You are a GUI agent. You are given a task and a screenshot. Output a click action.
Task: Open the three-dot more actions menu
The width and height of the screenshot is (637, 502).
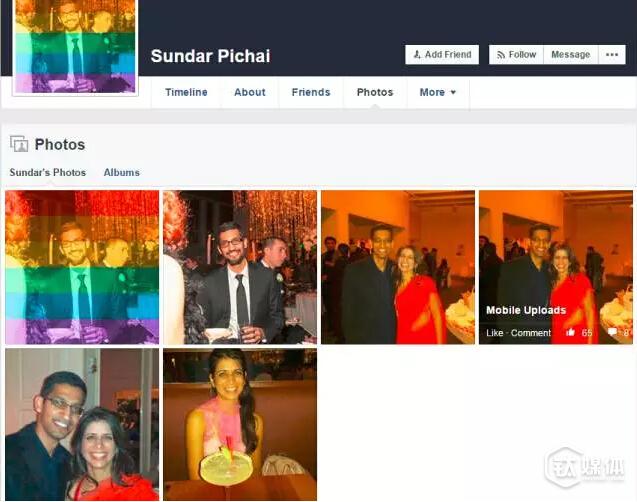tap(612, 54)
